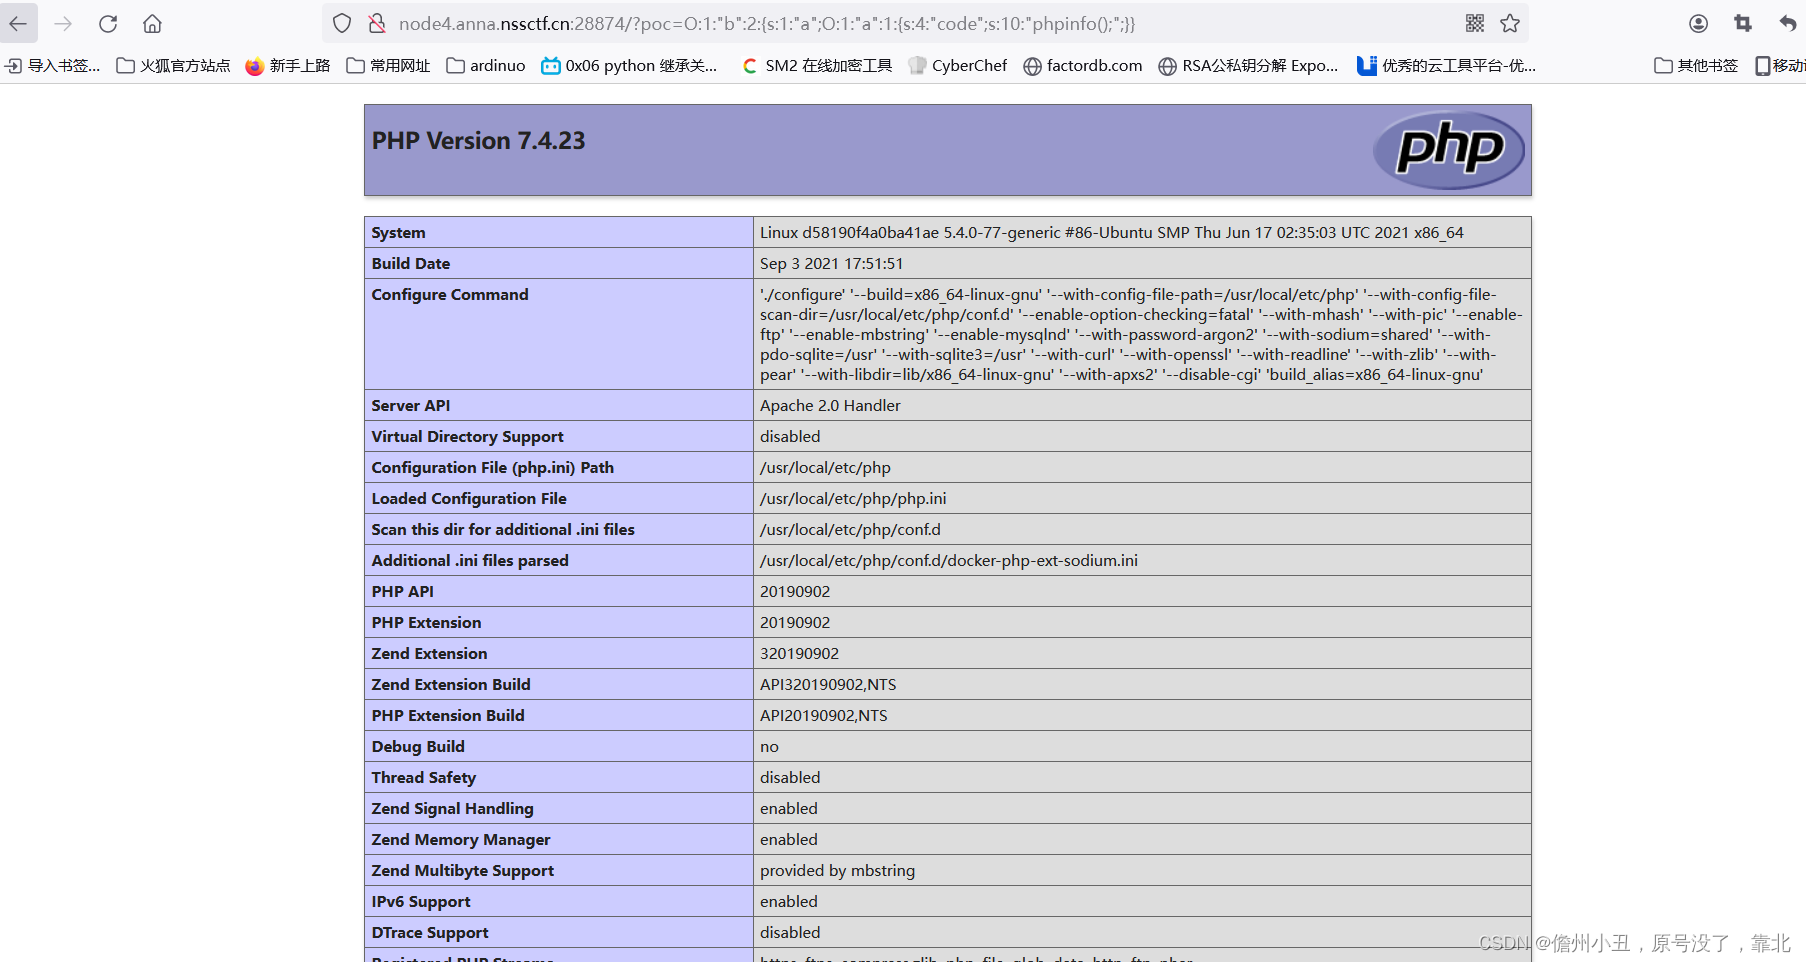
Task: Click the Build Date value Sep 3 2021
Action: click(831, 263)
